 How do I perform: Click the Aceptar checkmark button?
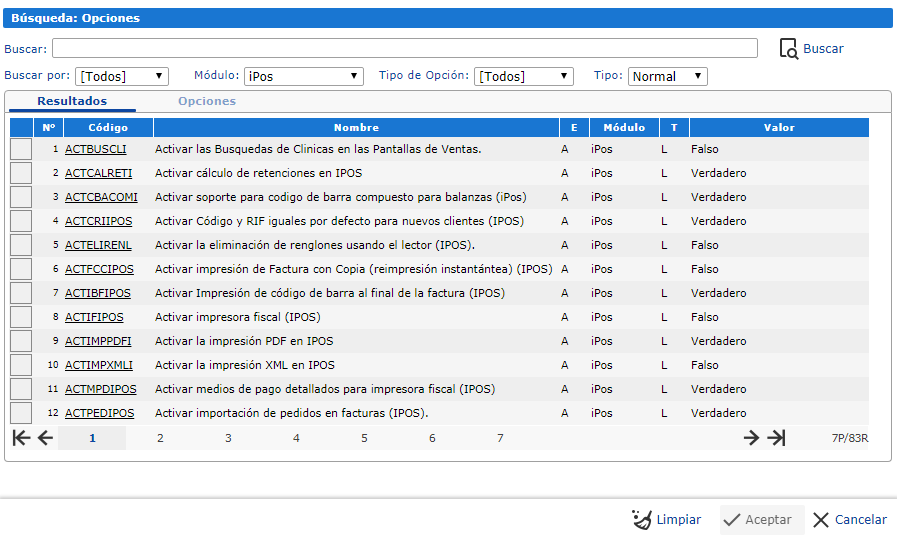[761, 520]
